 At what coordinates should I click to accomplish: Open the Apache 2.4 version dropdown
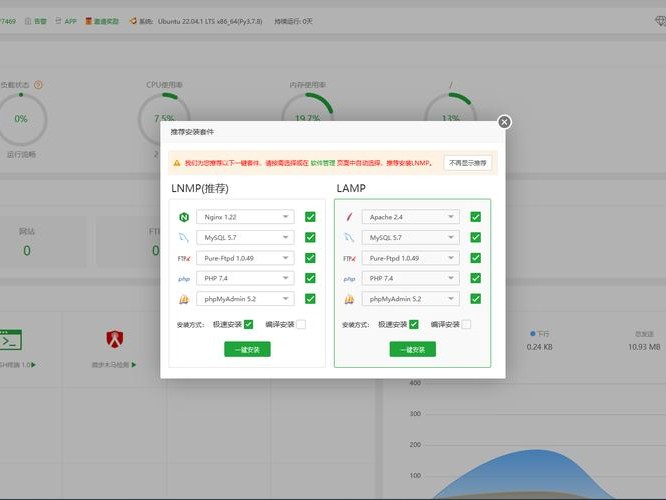point(411,217)
